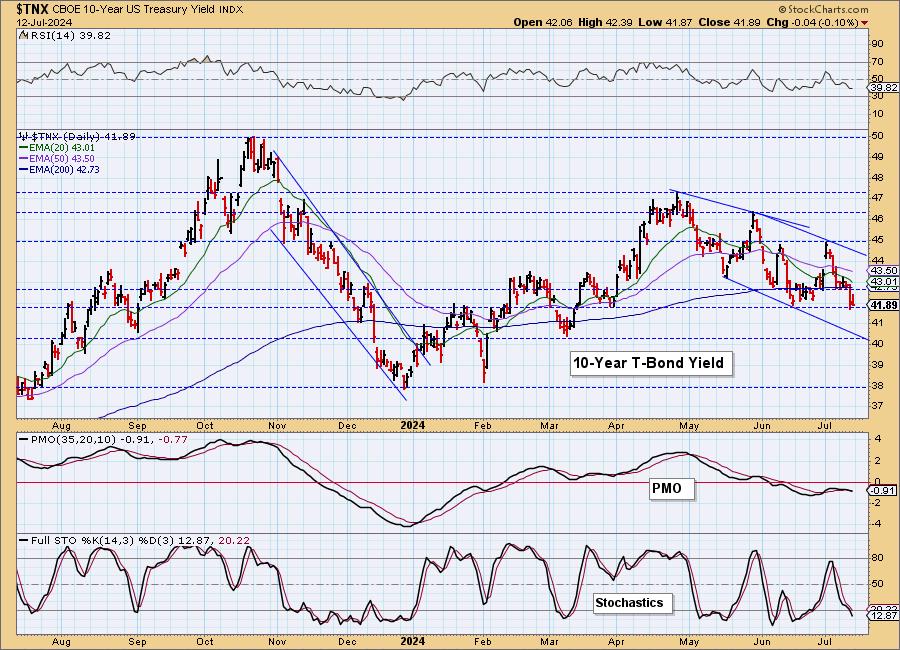Click the dark blue EMA(200) legend swatch
Image resolution: width=900 pixels, height=650 pixels.
click(x=24, y=169)
